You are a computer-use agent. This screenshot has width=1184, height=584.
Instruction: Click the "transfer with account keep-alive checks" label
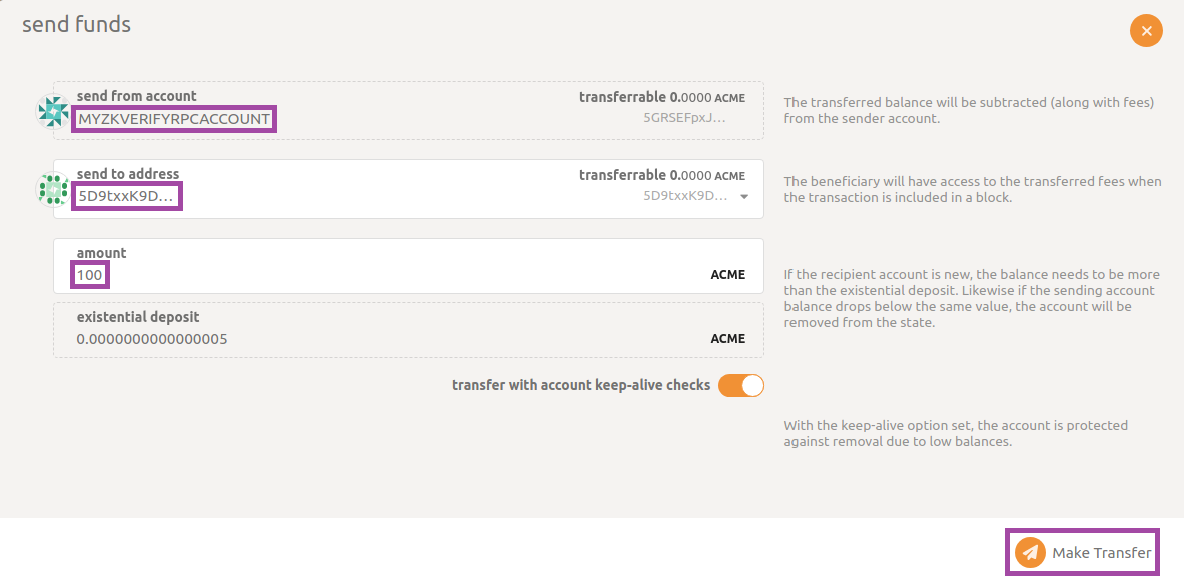pos(581,385)
